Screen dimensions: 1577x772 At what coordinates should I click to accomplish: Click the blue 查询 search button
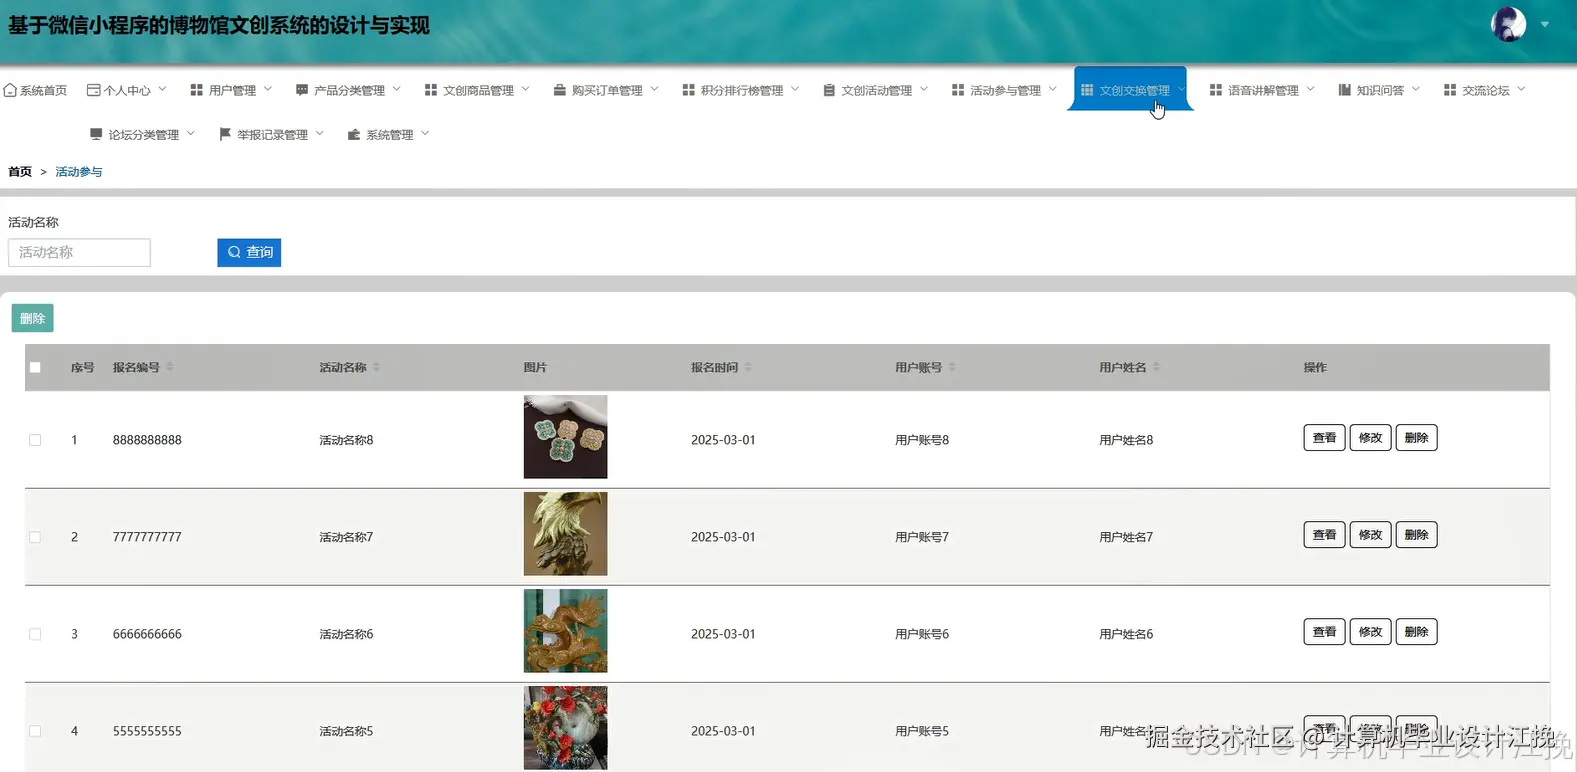pyautogui.click(x=249, y=252)
